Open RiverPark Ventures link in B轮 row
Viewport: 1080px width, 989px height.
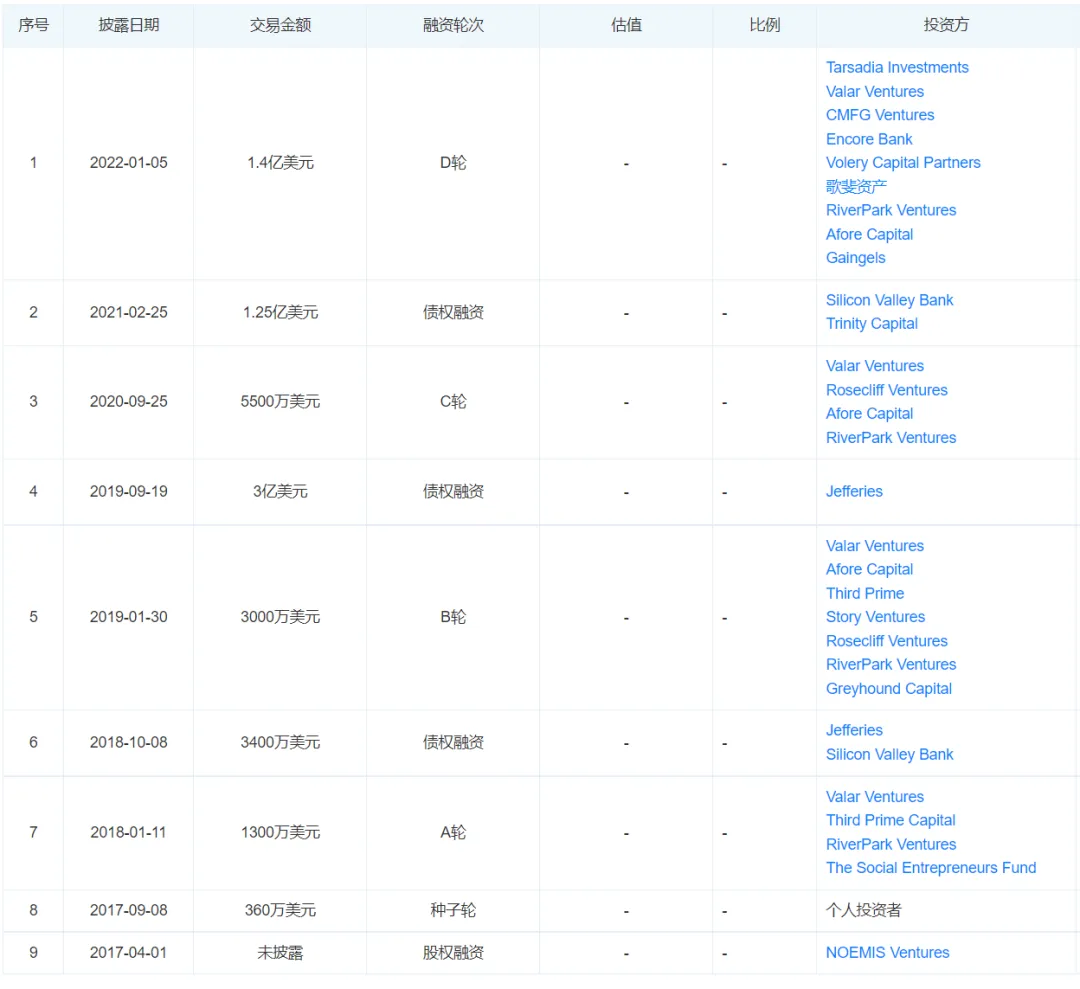pos(891,664)
